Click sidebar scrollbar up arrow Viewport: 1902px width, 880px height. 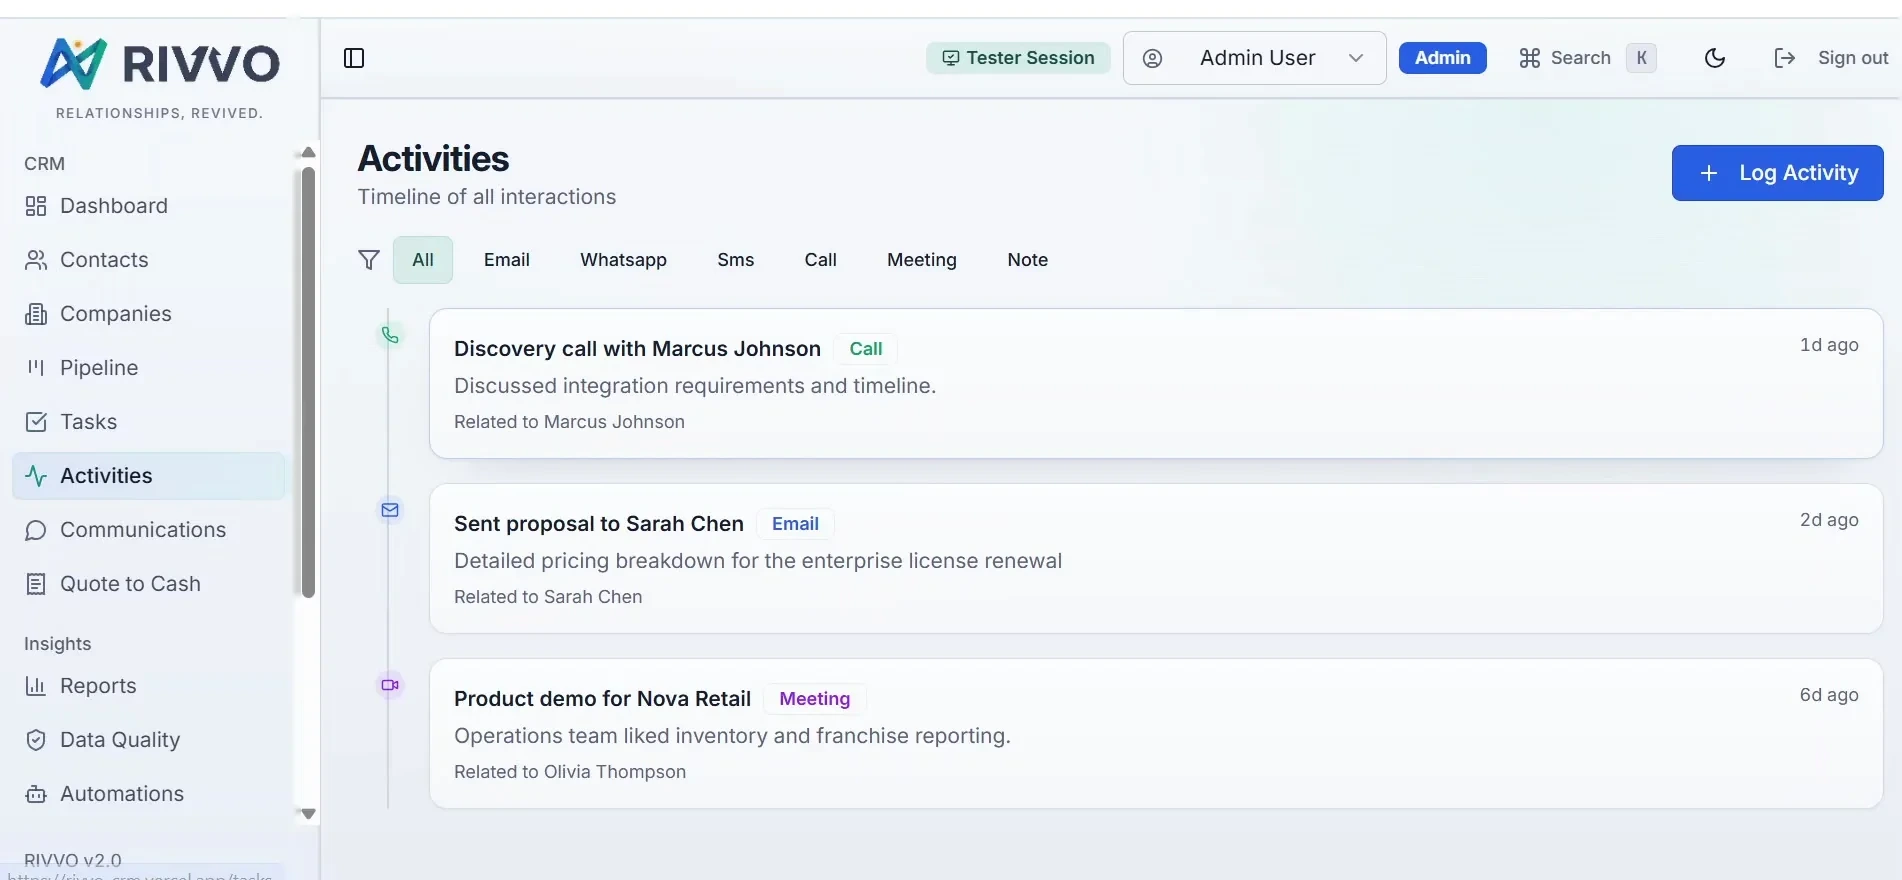pos(308,152)
